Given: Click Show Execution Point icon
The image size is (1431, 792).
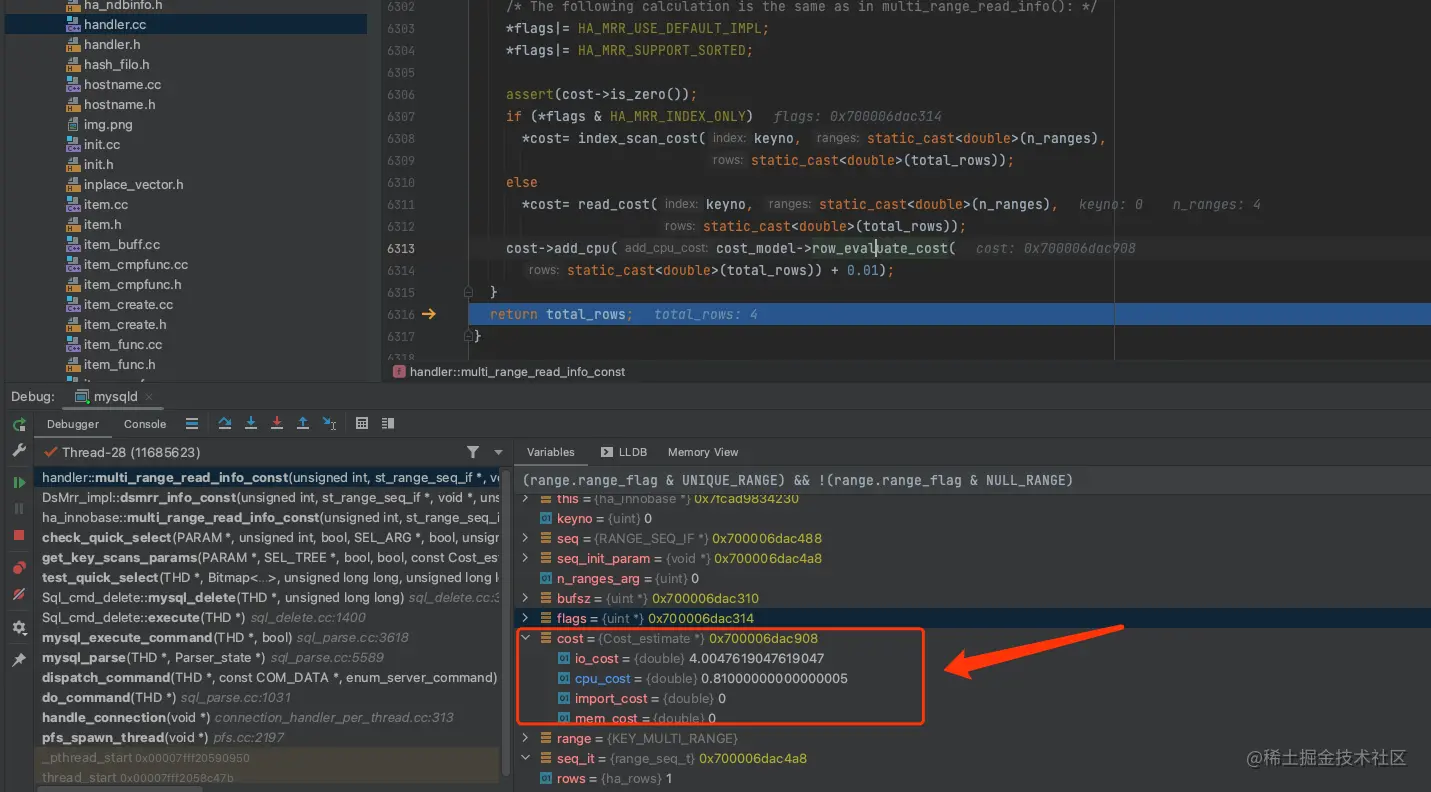Looking at the screenshot, I should (192, 424).
